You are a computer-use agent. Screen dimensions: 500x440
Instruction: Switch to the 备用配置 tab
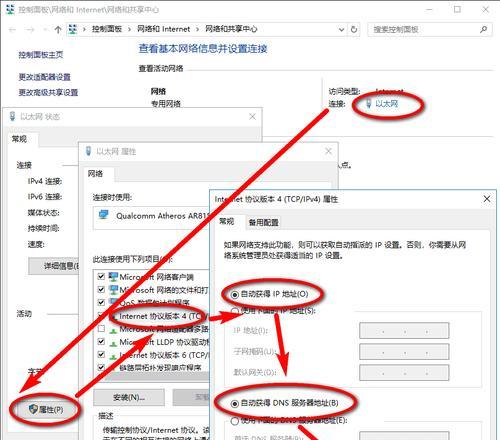(263, 222)
